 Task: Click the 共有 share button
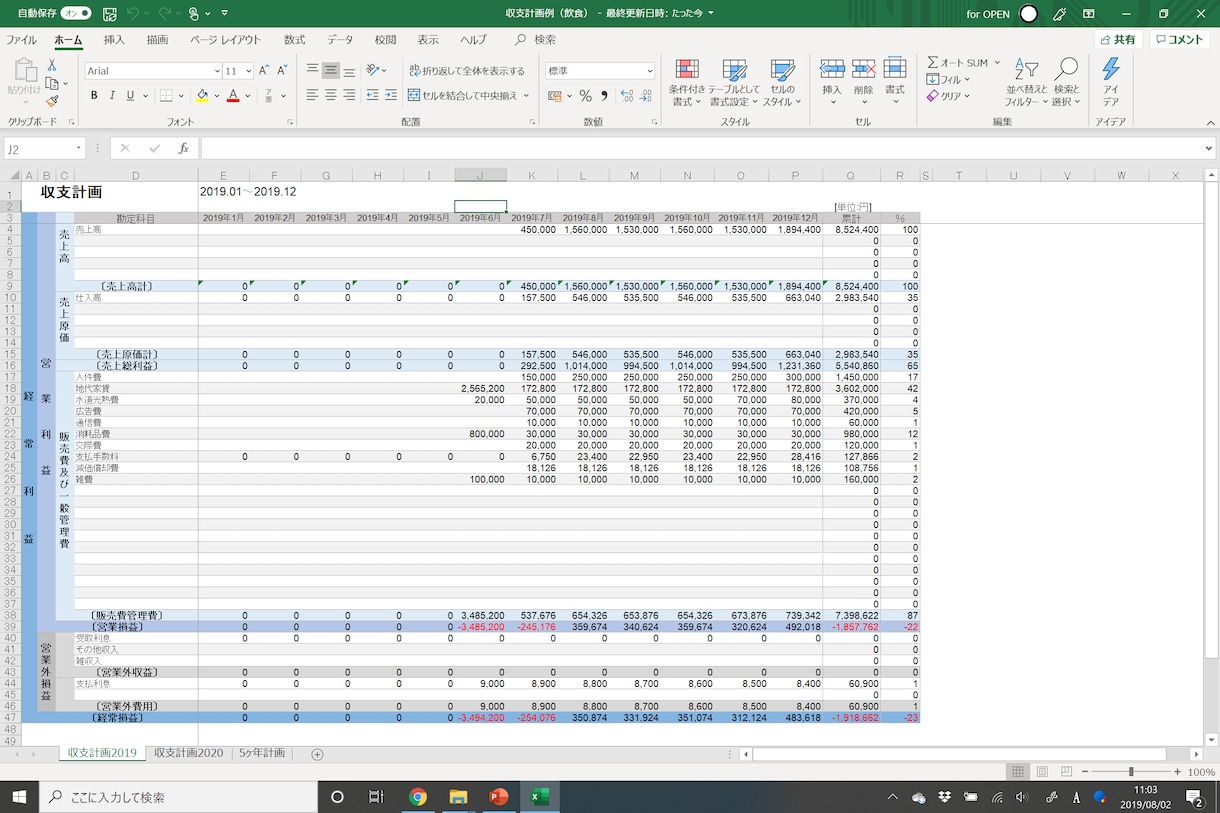(x=1118, y=40)
